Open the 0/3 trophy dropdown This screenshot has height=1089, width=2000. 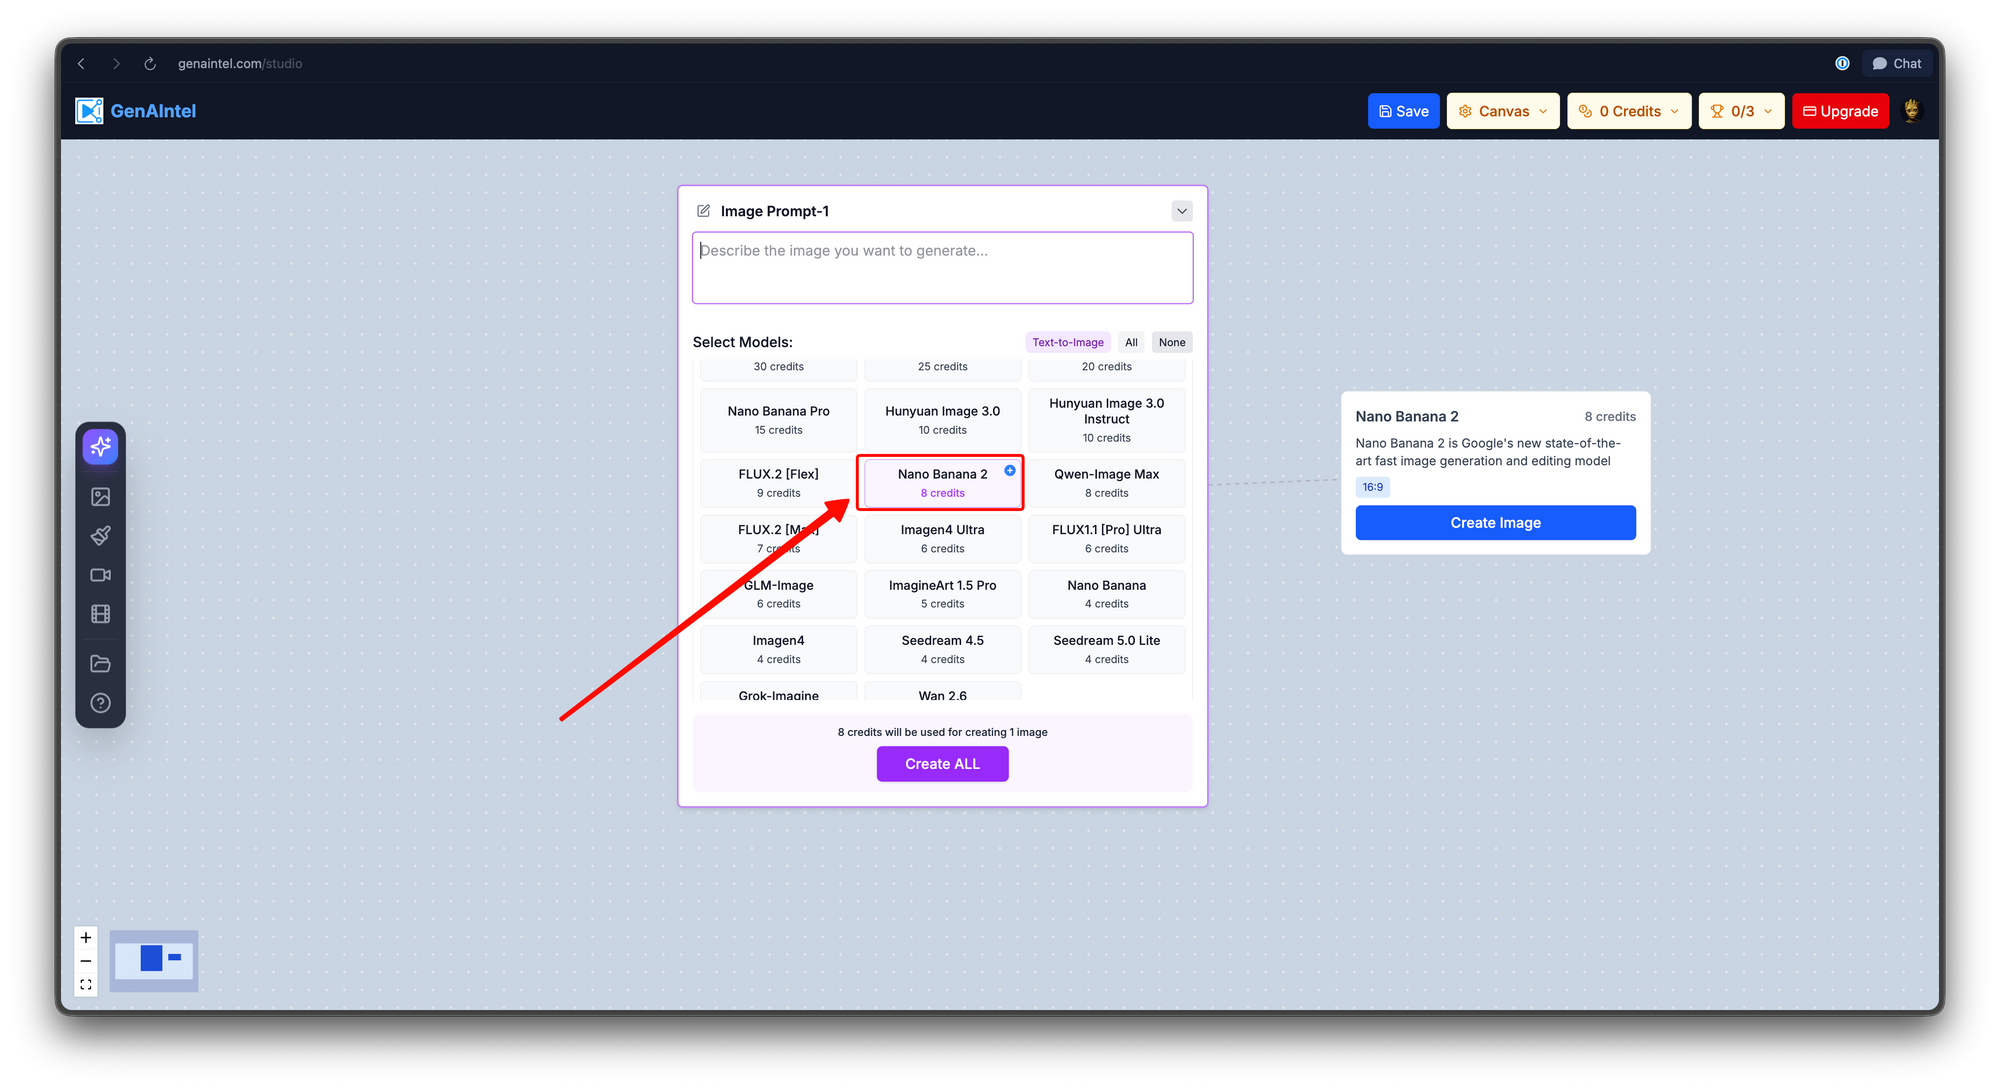click(x=1741, y=111)
